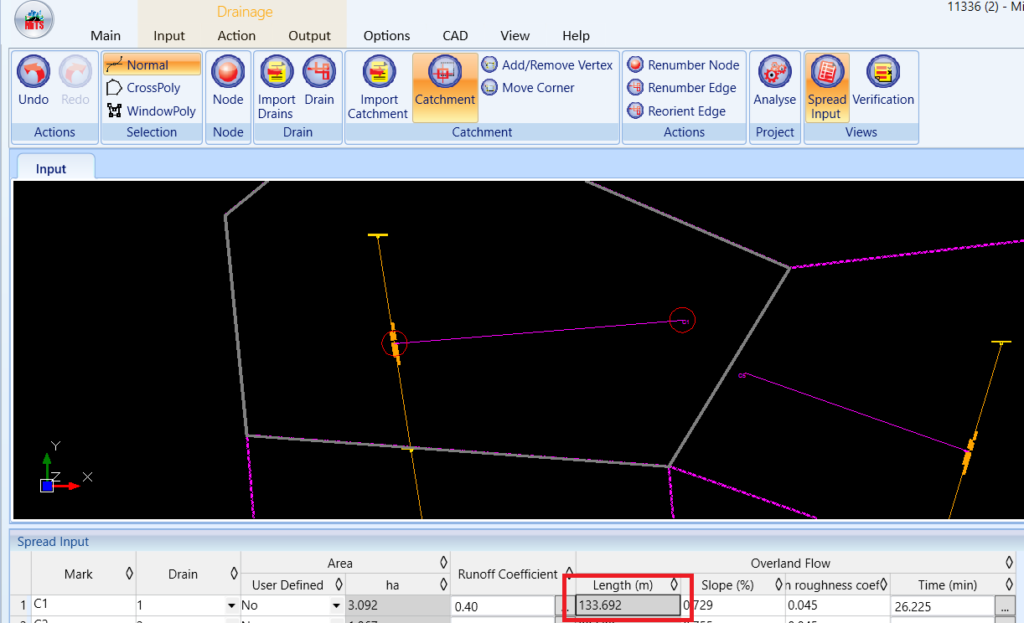Collapse the Overland Flow column group
The width and height of the screenshot is (1024, 623).
pyautogui.click(x=1009, y=562)
